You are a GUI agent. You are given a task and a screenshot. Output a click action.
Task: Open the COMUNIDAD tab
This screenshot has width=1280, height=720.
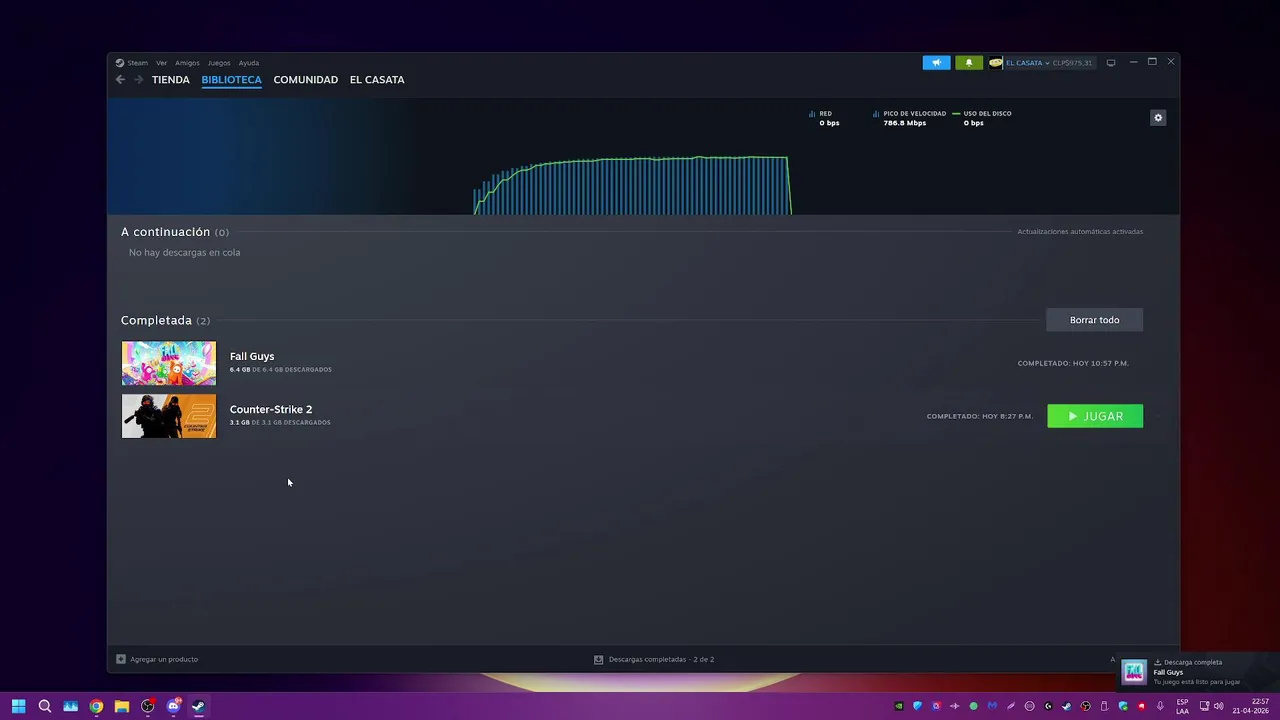305,79
